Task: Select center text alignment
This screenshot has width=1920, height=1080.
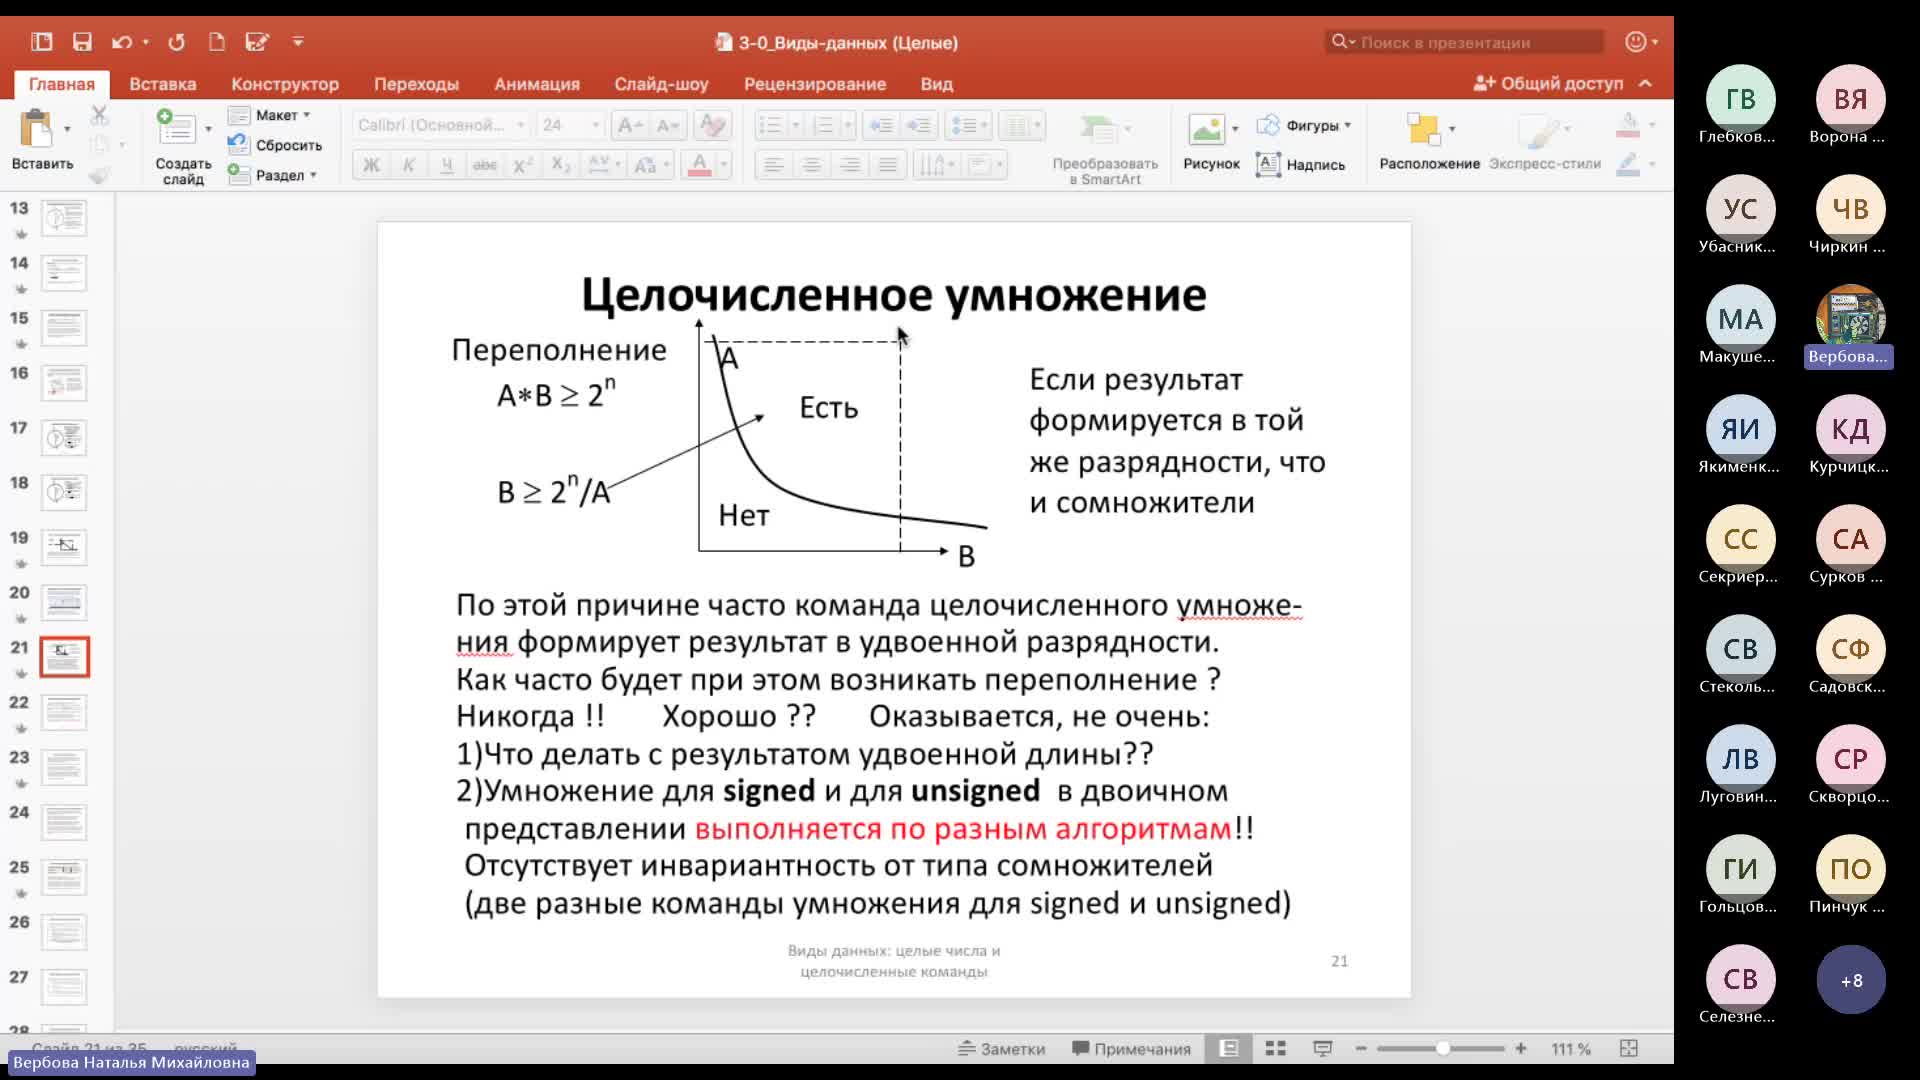Action: [x=811, y=165]
